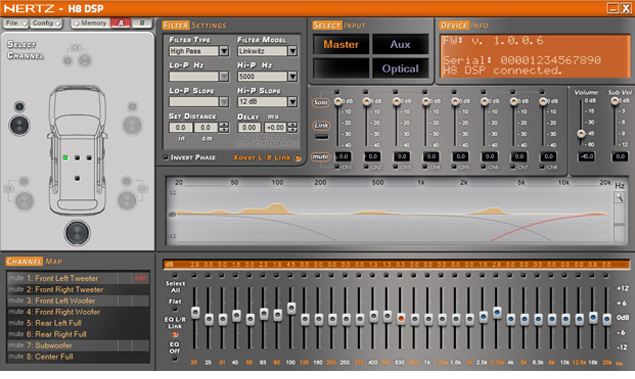Click the Ch1 level value box
The width and height of the screenshot is (635, 379).
click(343, 156)
